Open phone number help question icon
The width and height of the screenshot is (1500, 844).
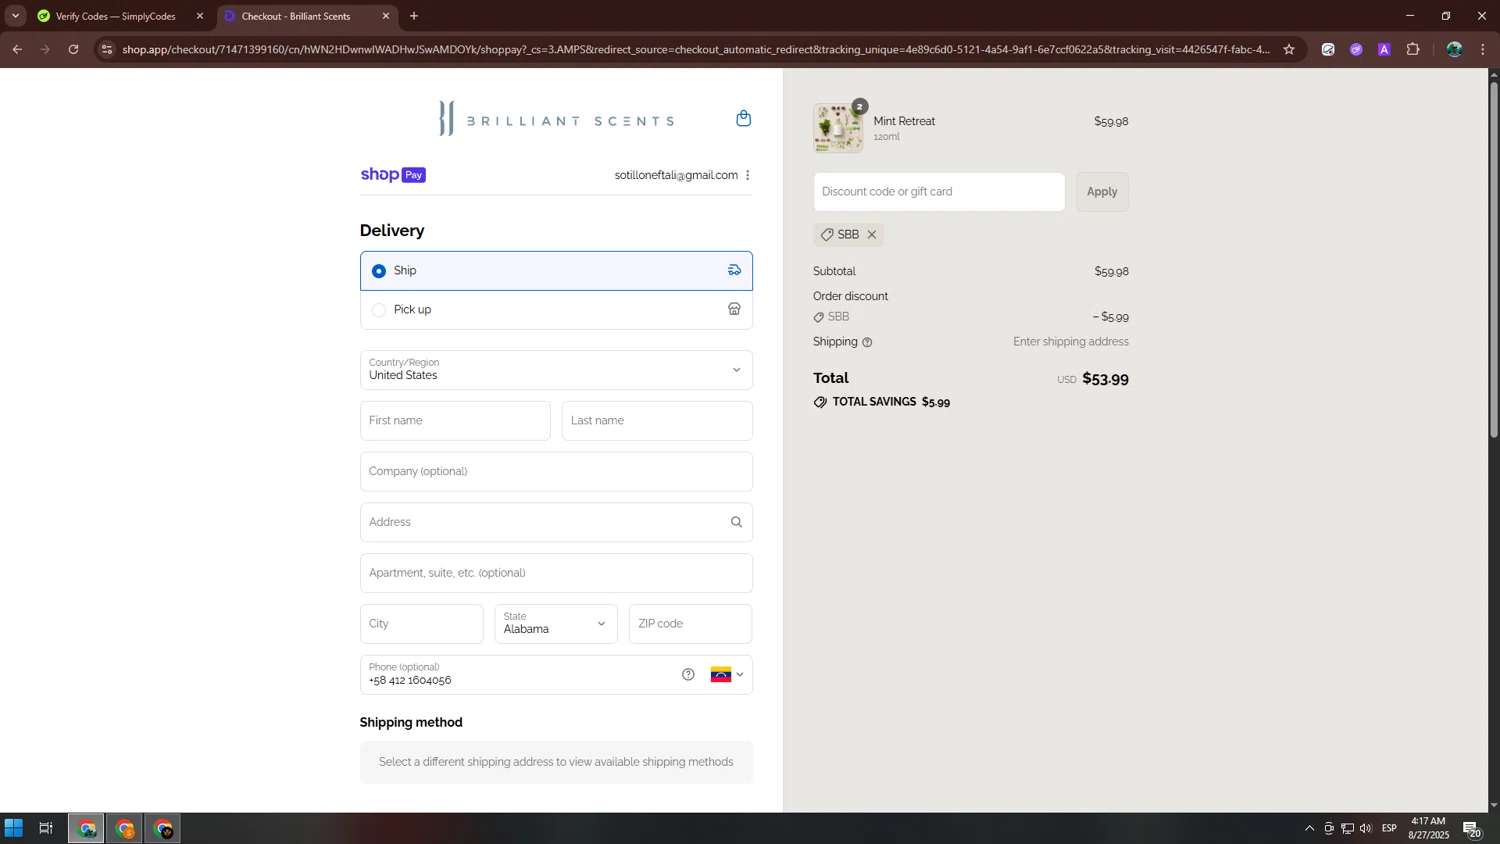[688, 674]
